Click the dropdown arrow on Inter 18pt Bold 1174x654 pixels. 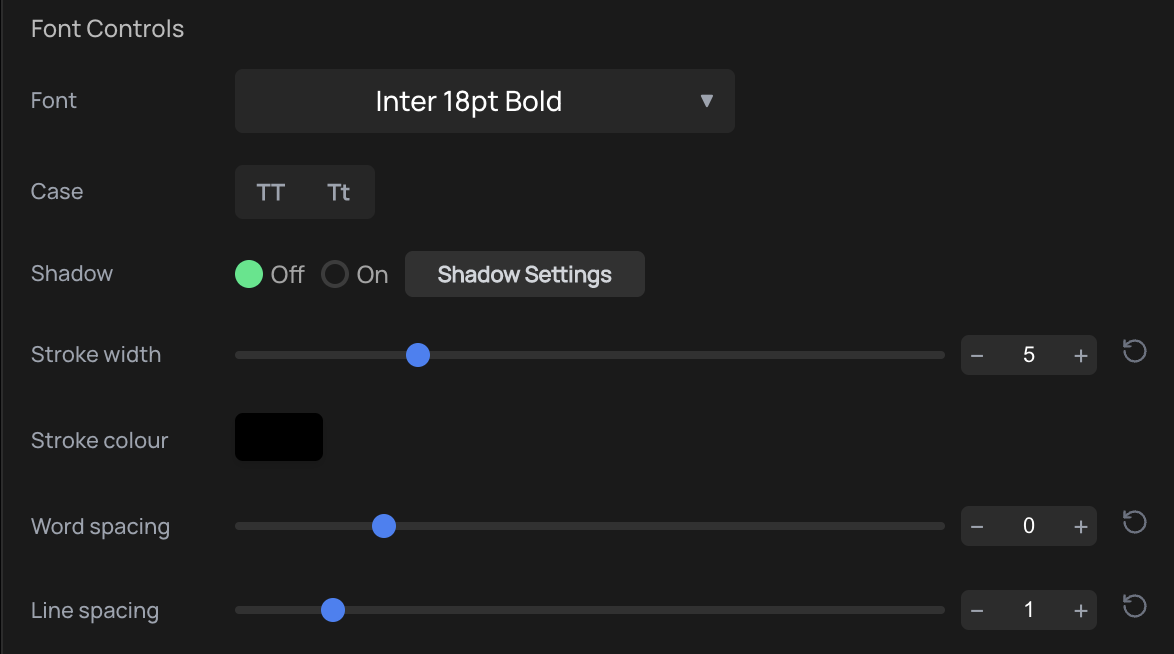(x=707, y=100)
